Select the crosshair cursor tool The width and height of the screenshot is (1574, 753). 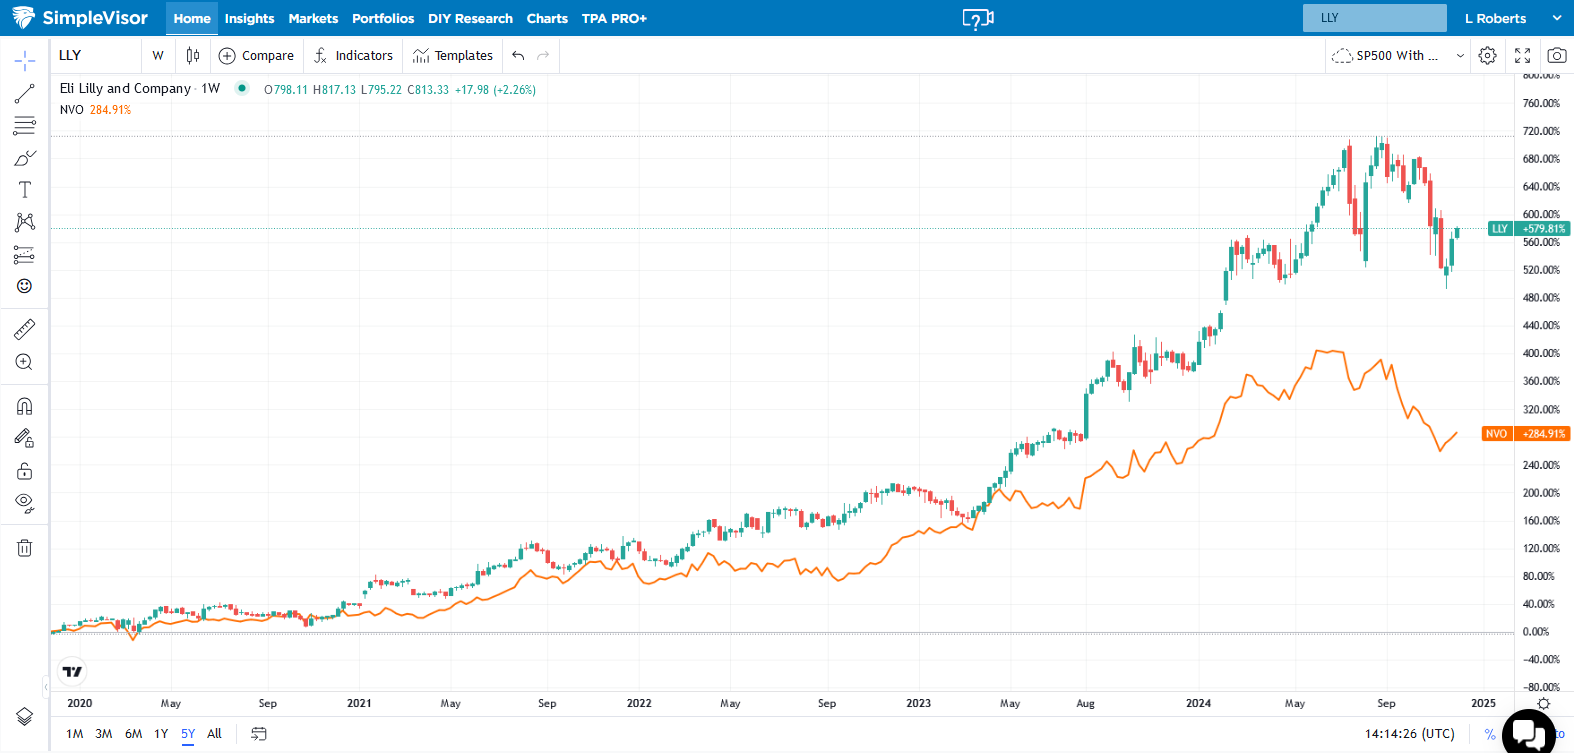(25, 61)
